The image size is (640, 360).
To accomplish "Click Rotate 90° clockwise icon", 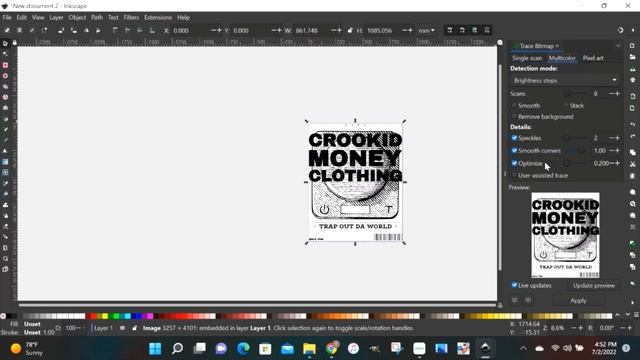I will 73,30.
